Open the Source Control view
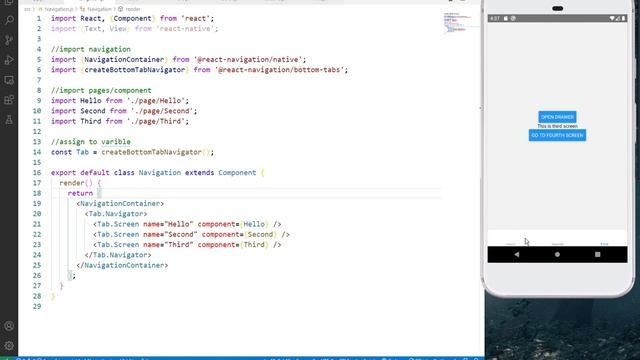The width and height of the screenshot is (640, 360). pyautogui.click(x=9, y=40)
